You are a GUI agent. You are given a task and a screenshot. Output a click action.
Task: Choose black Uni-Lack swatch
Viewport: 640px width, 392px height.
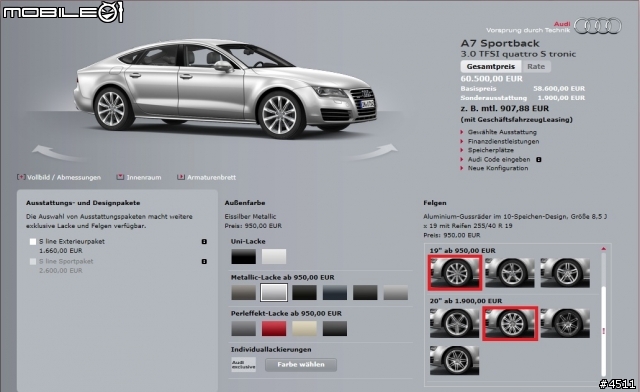[x=243, y=256]
